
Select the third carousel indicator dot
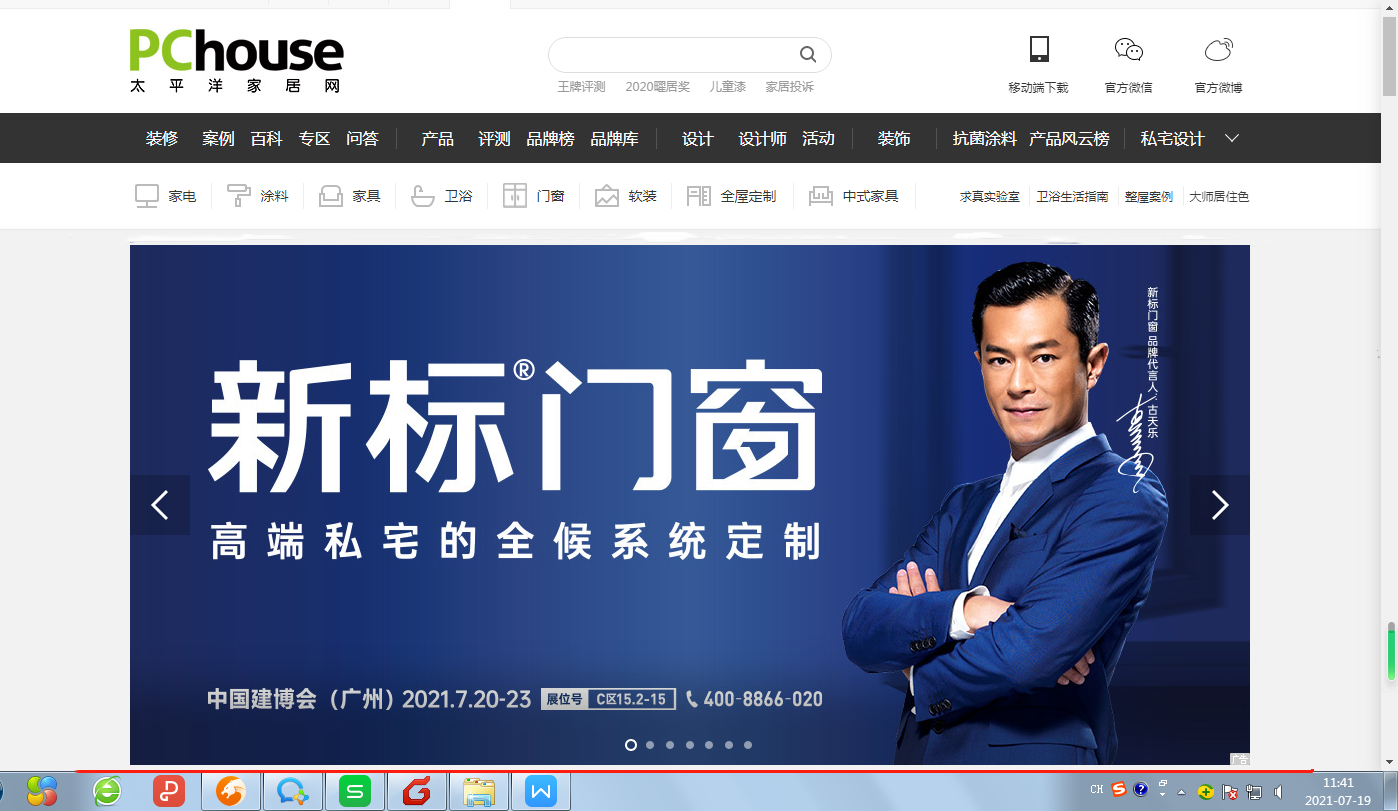point(670,745)
